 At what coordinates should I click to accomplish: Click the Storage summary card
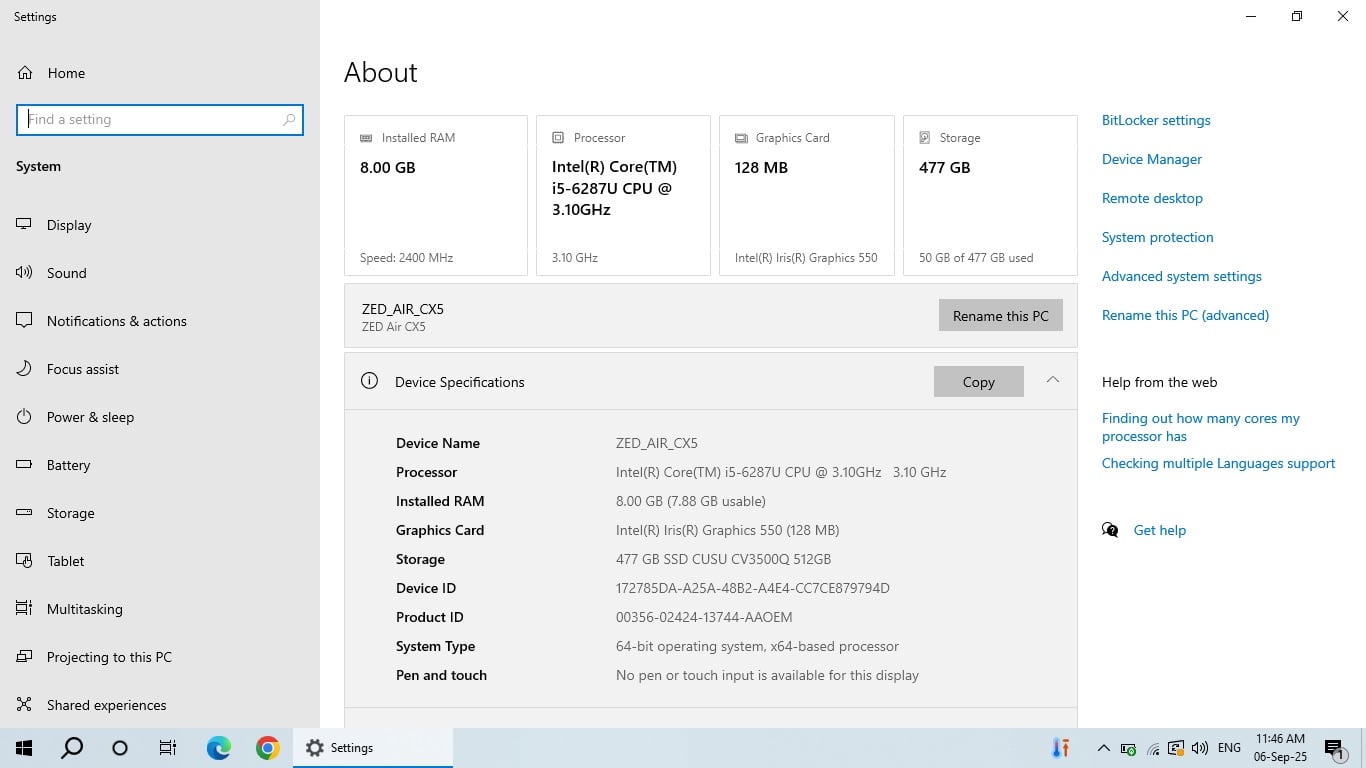coord(990,195)
